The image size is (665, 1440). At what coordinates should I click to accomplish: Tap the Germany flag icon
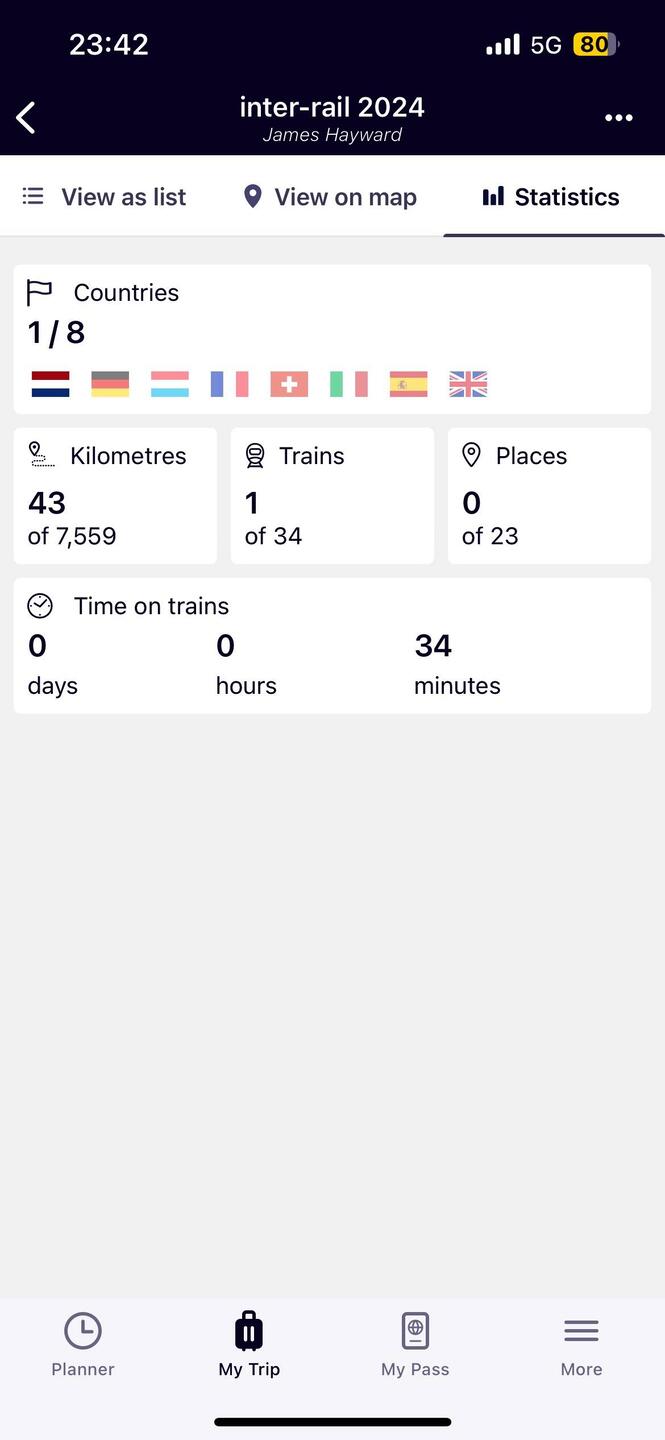pyautogui.click(x=110, y=384)
